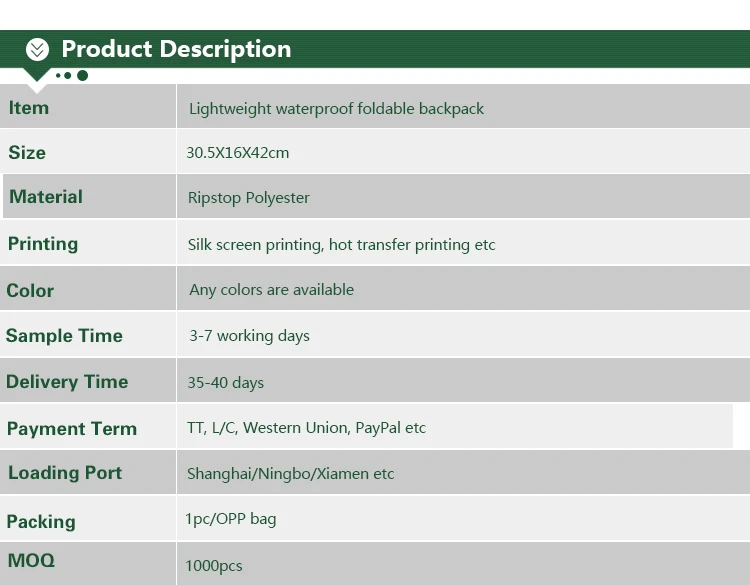
Task: Select the 1000pcs MOQ value
Action: coord(214,566)
